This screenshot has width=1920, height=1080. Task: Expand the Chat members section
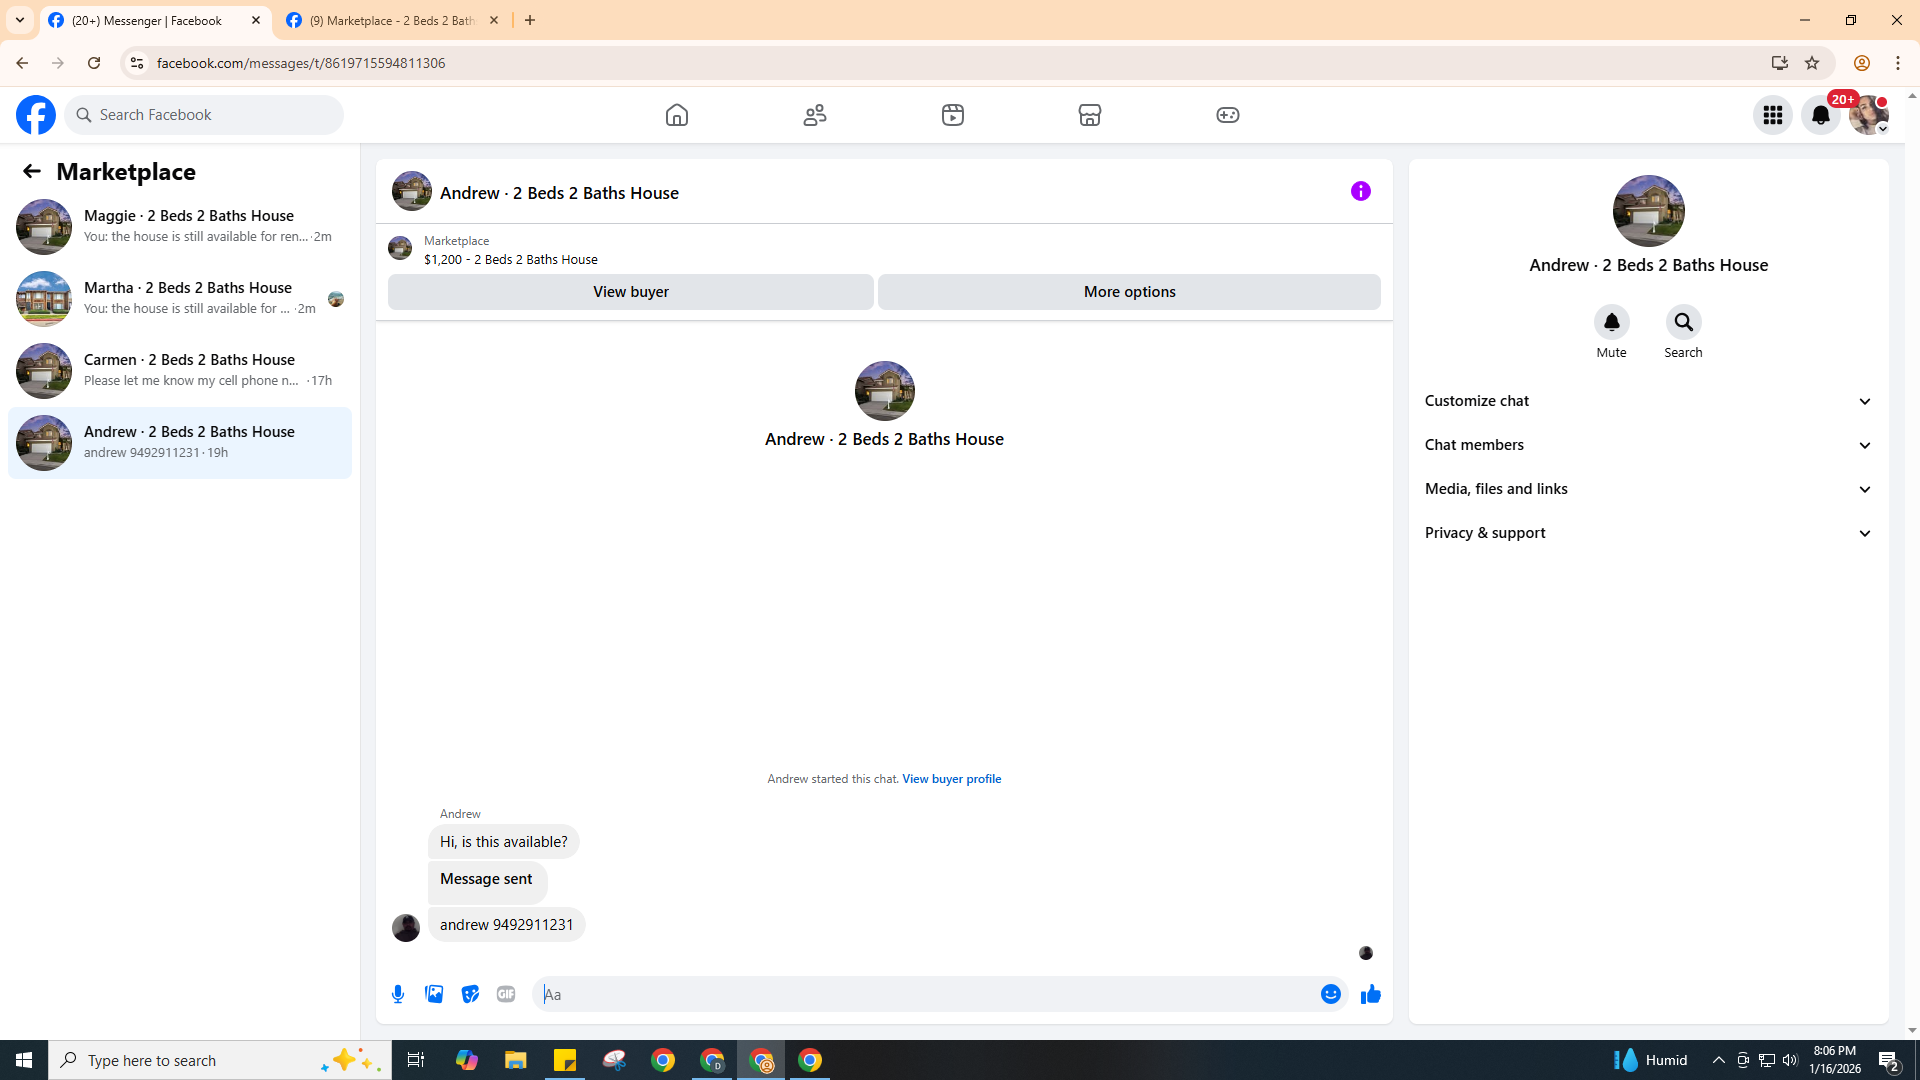click(x=1648, y=445)
